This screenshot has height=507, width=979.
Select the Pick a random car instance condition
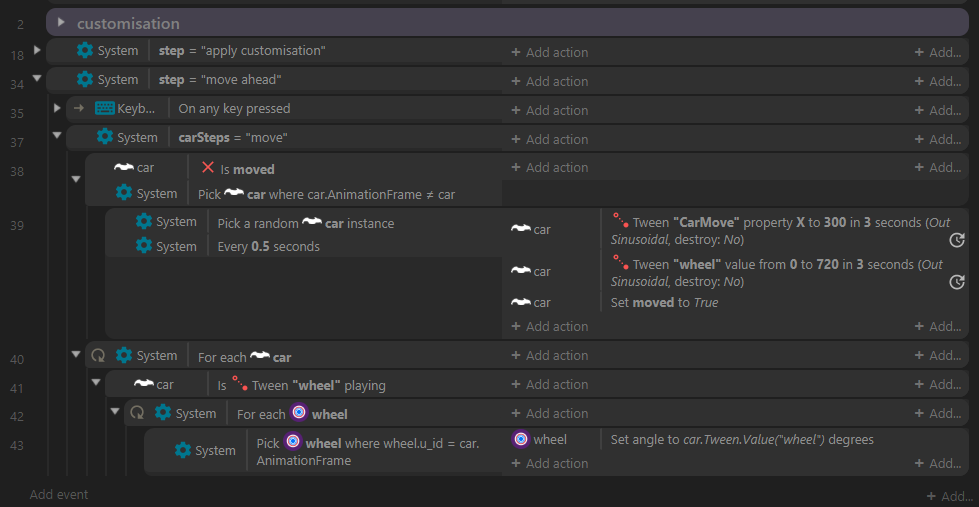click(303, 222)
